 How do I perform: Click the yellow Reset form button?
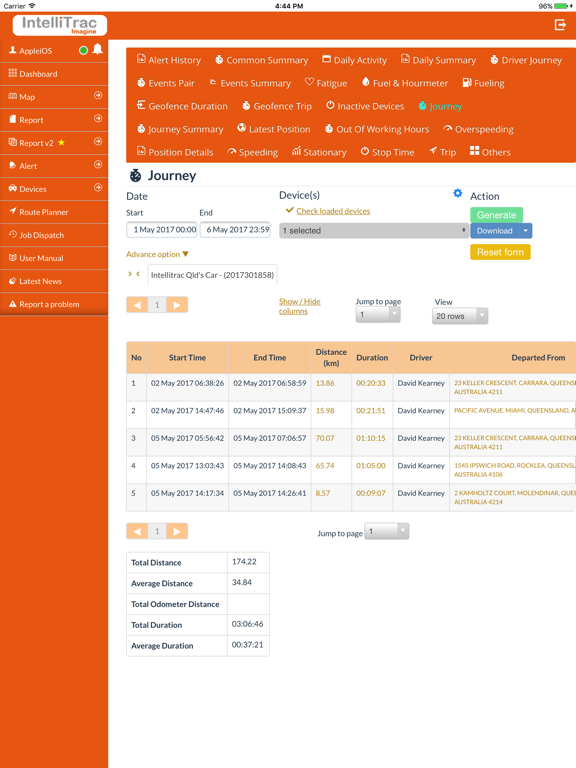point(500,252)
